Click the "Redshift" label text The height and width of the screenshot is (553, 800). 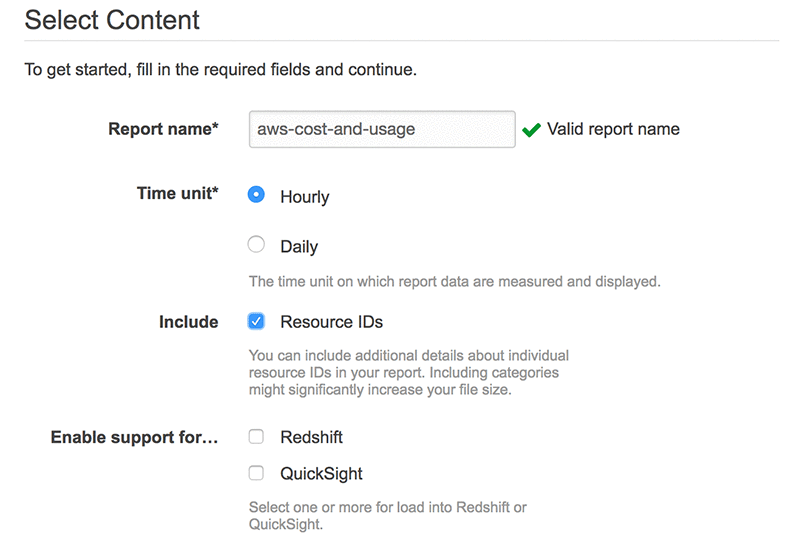click(x=311, y=438)
